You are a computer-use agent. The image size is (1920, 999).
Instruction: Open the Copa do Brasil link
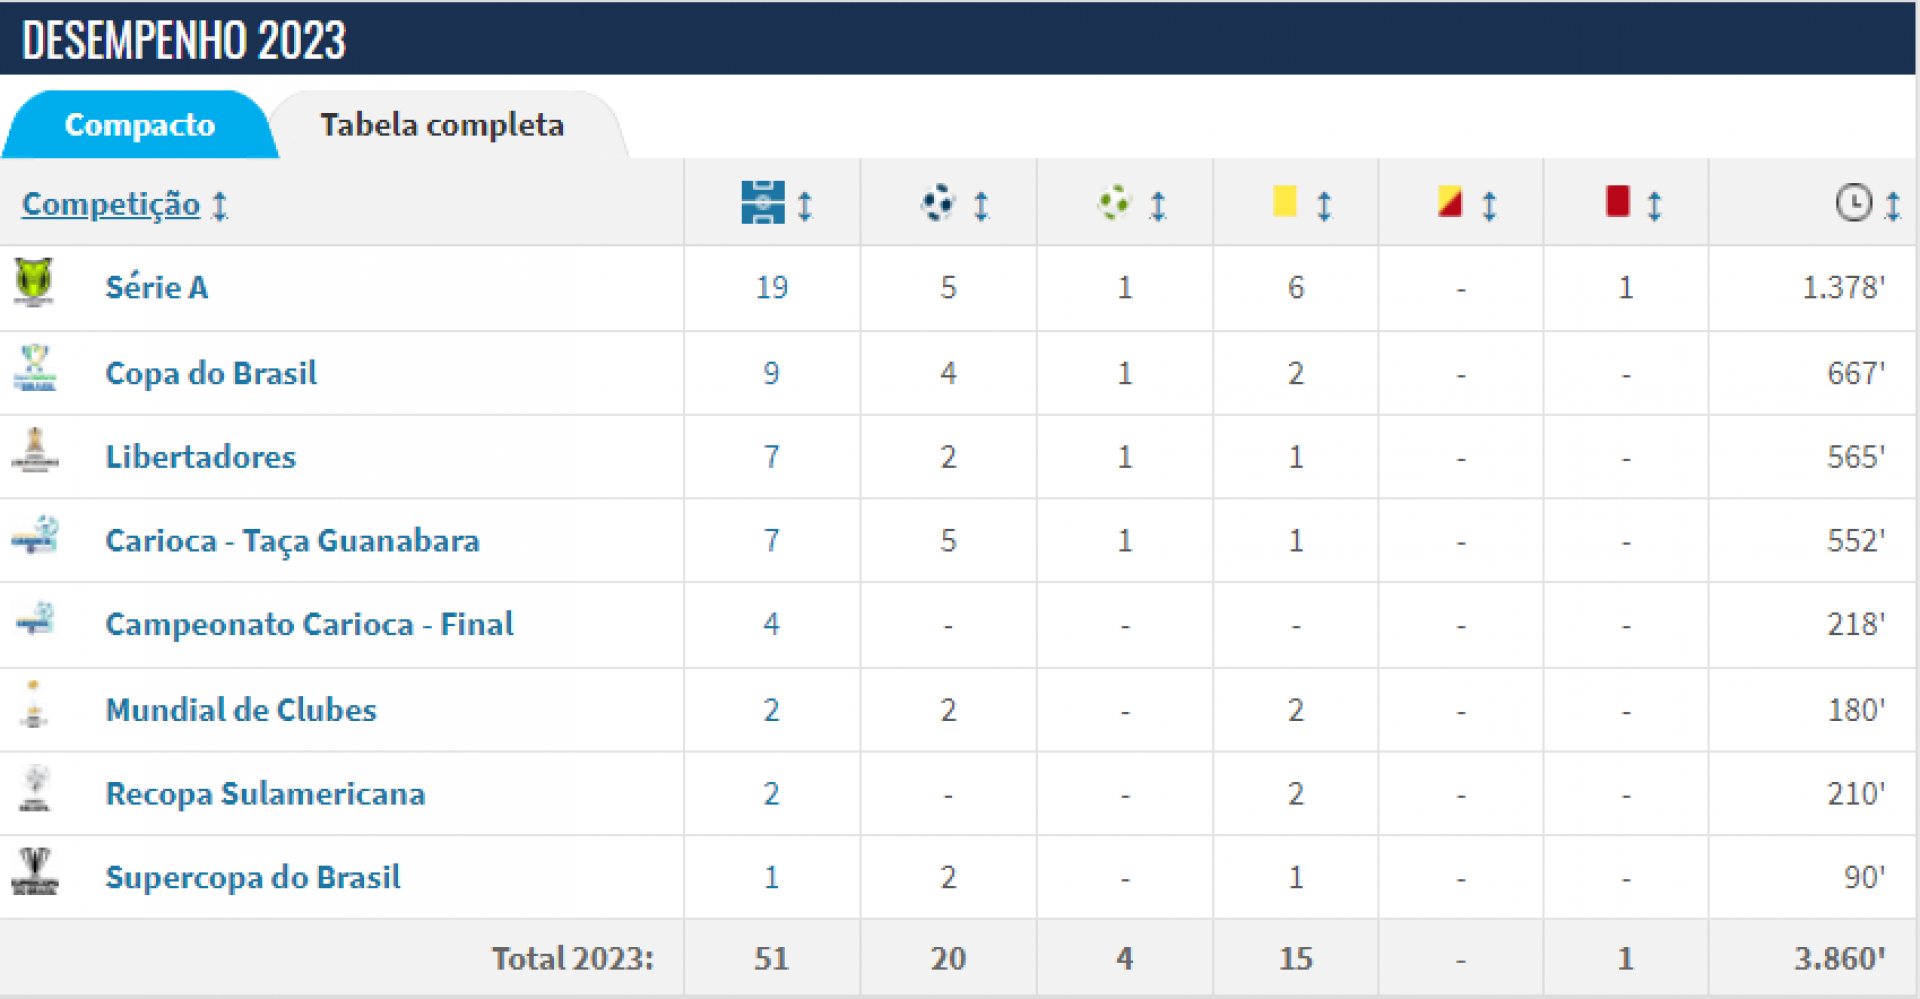(211, 373)
